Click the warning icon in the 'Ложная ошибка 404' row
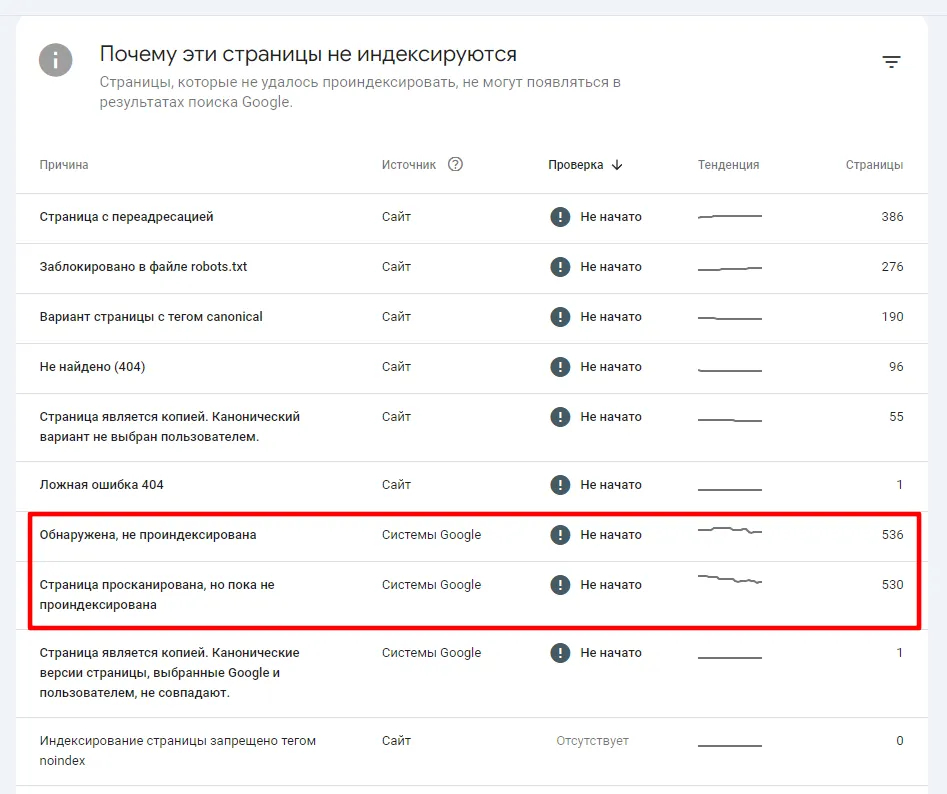This screenshot has height=794, width=947. (560, 485)
